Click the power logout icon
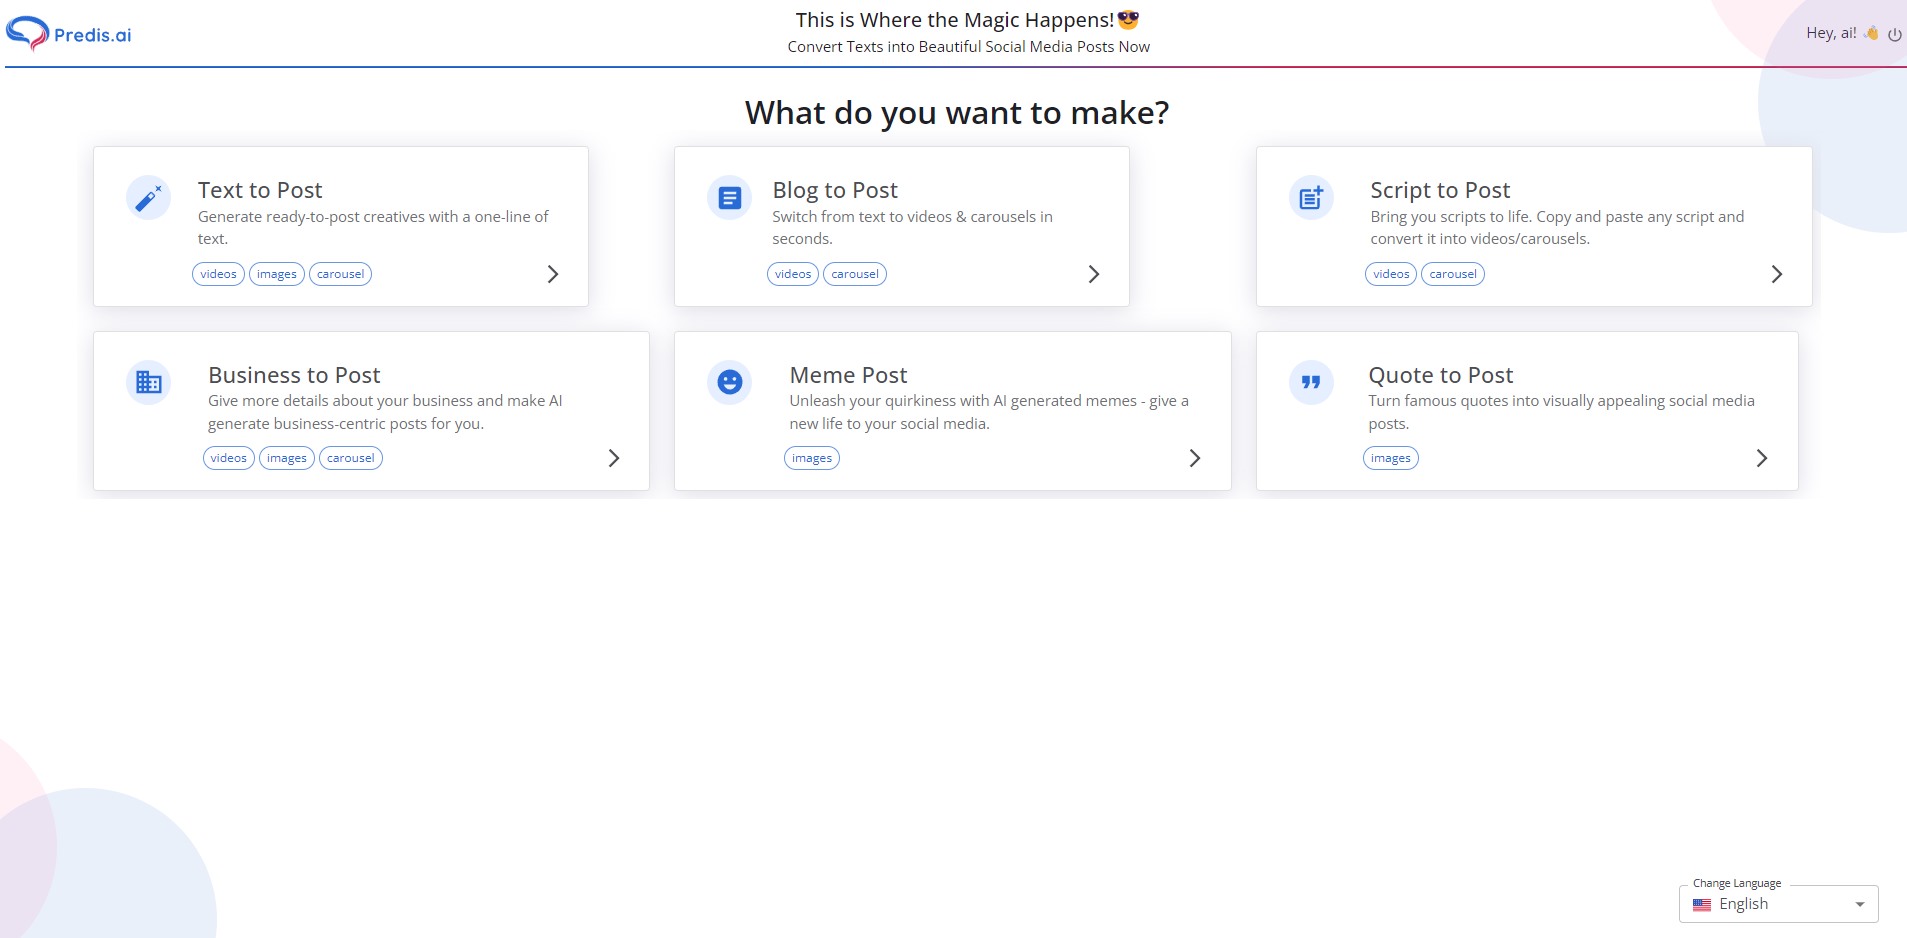 click(1894, 34)
